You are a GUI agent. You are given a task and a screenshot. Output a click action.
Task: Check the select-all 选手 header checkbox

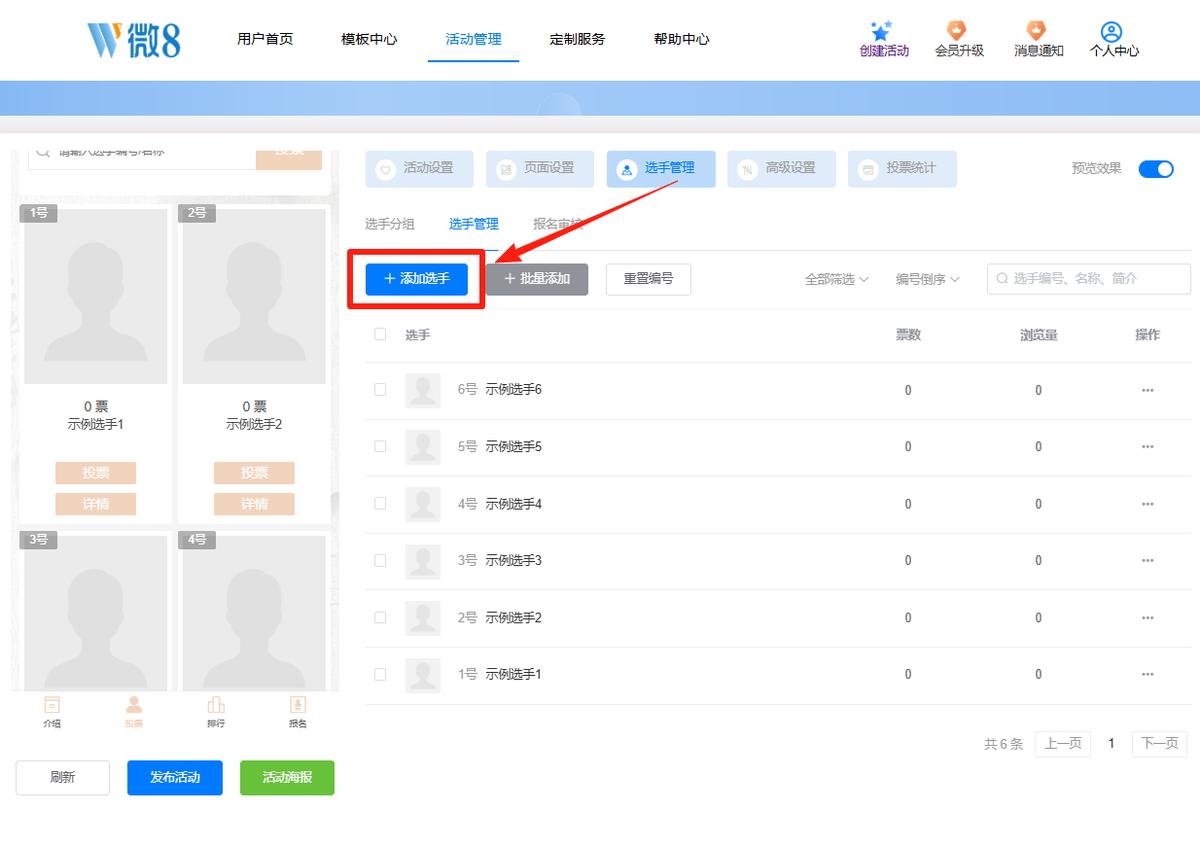coord(380,334)
